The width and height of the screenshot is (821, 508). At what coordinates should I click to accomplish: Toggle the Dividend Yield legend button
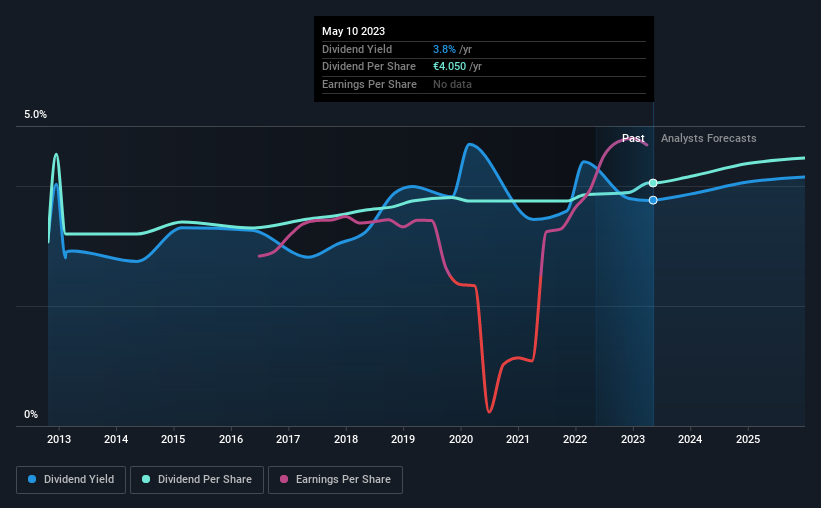pyautogui.click(x=71, y=480)
